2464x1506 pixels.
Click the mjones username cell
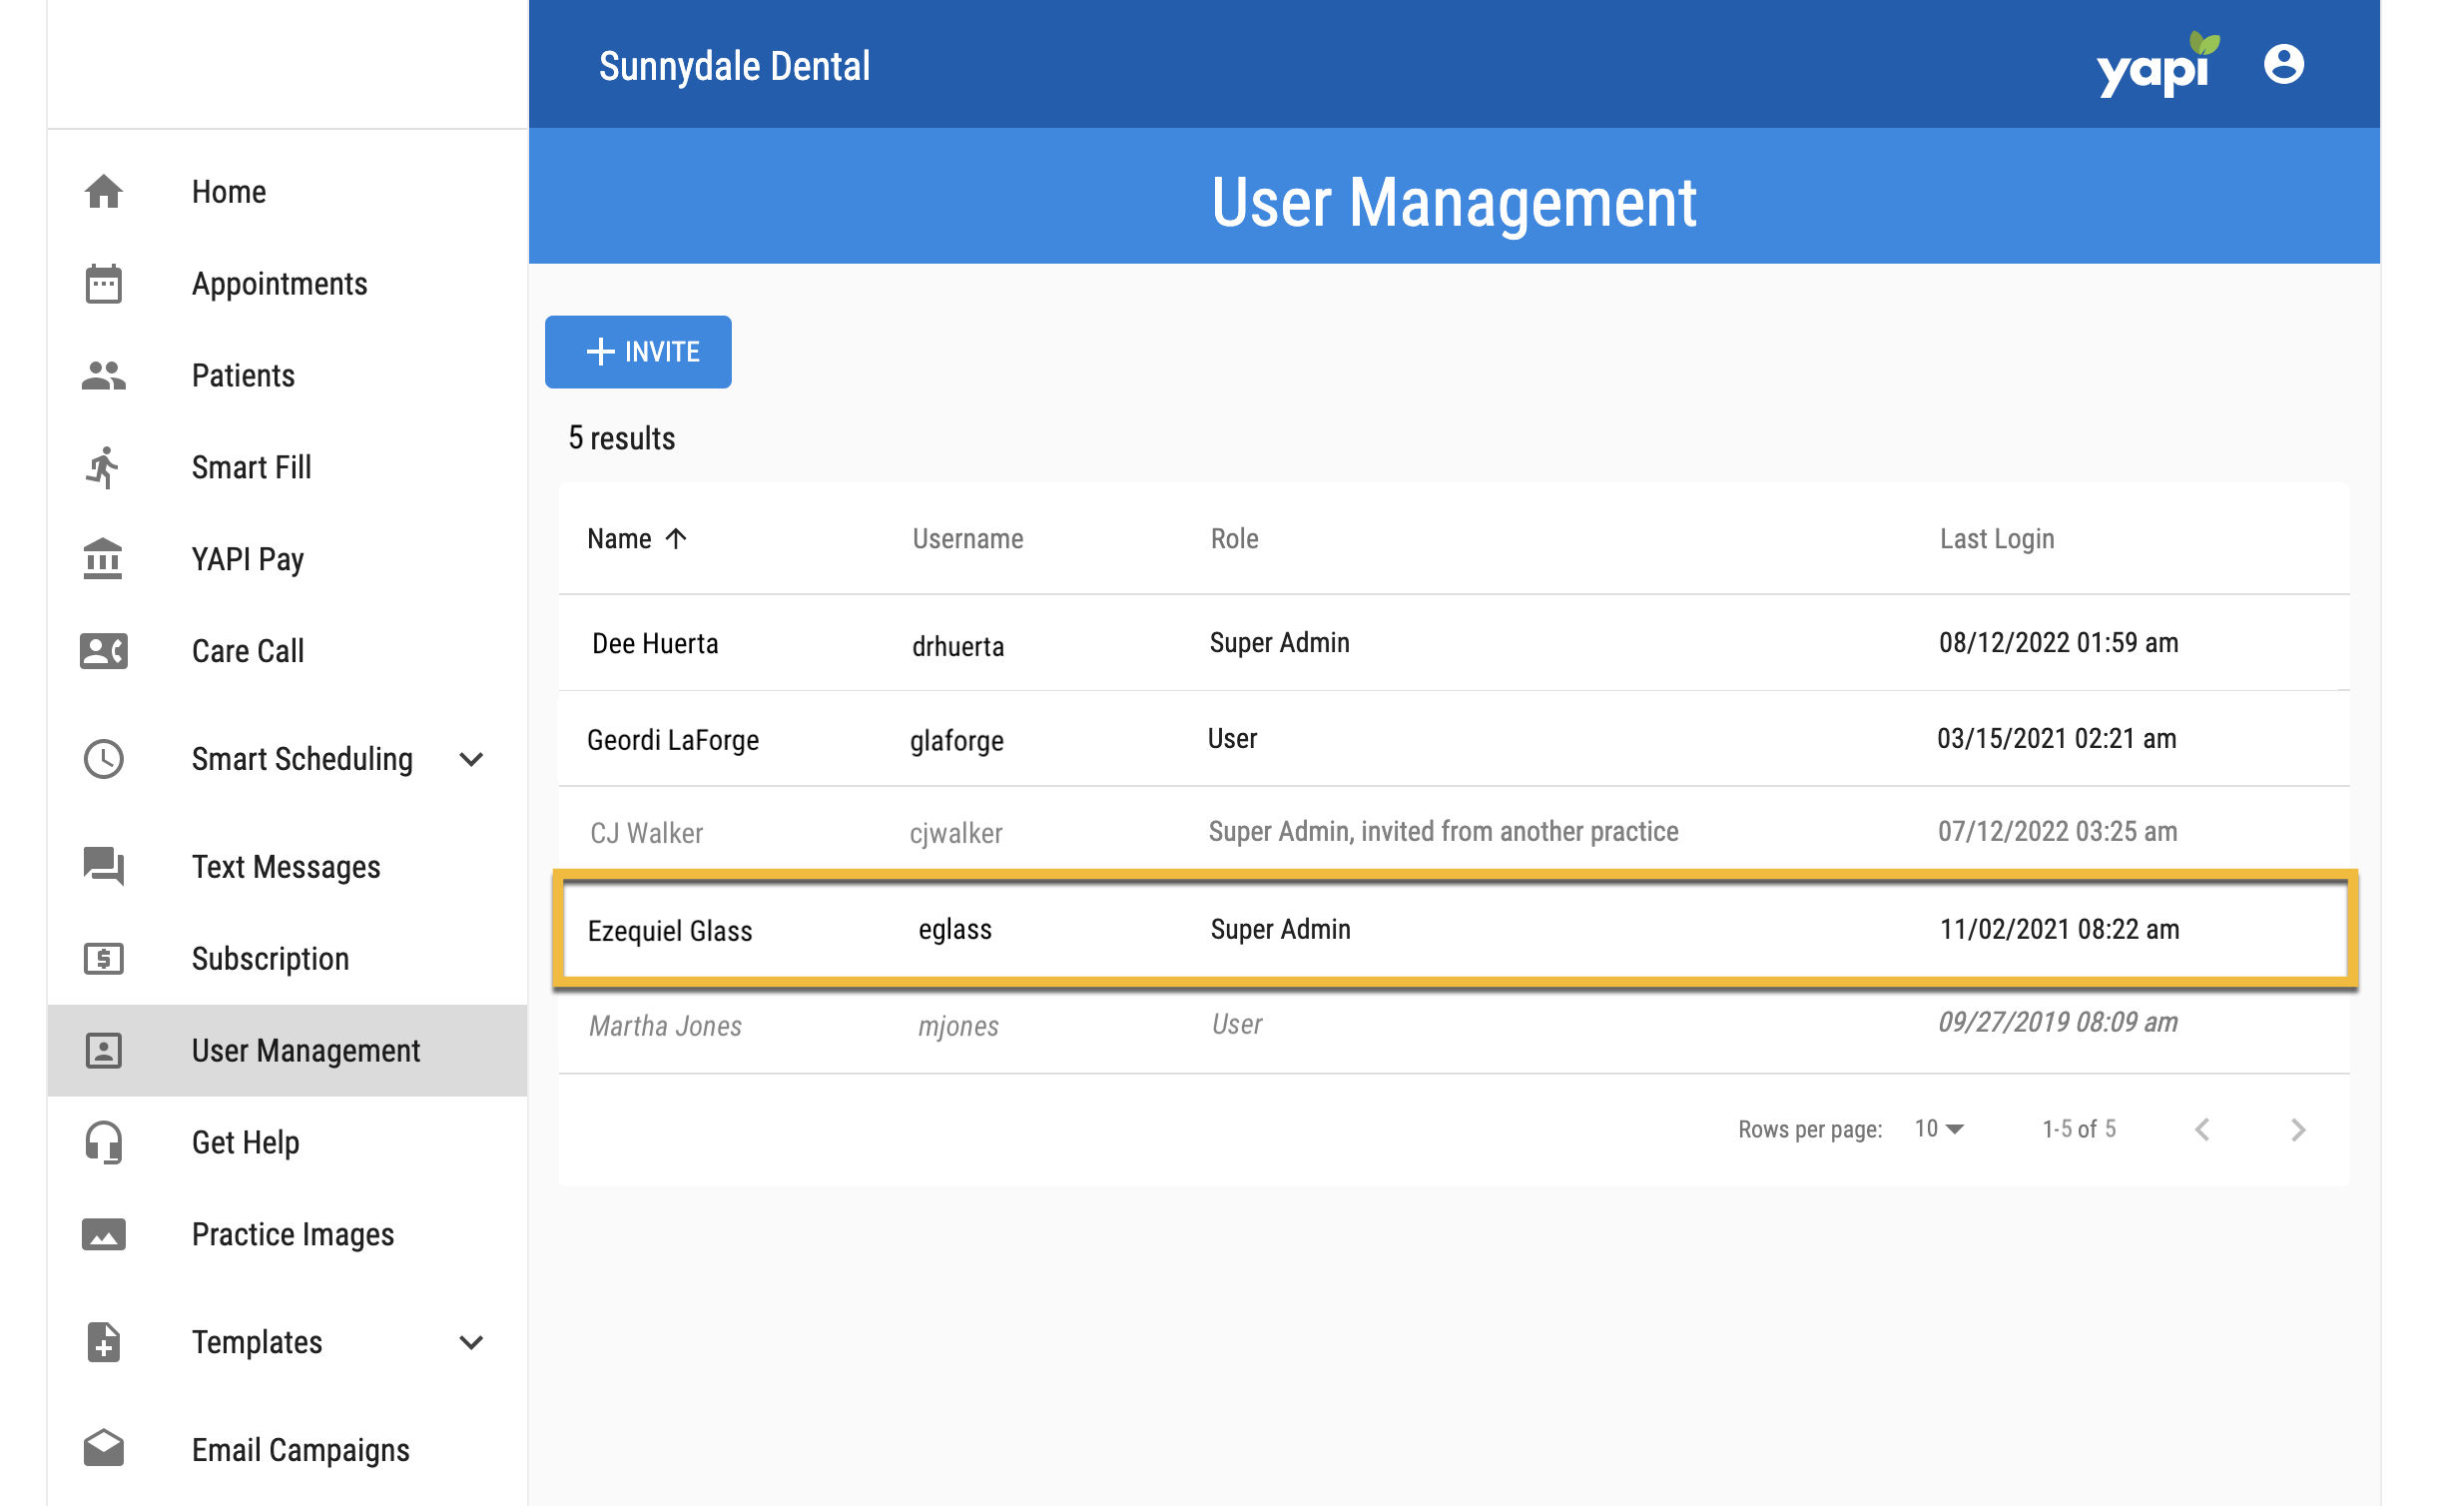point(958,1026)
